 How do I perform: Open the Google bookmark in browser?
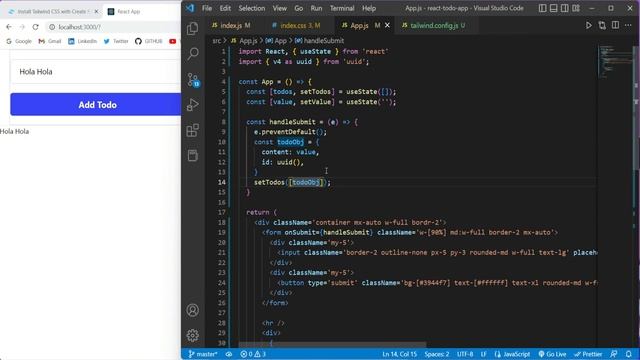click(x=19, y=41)
